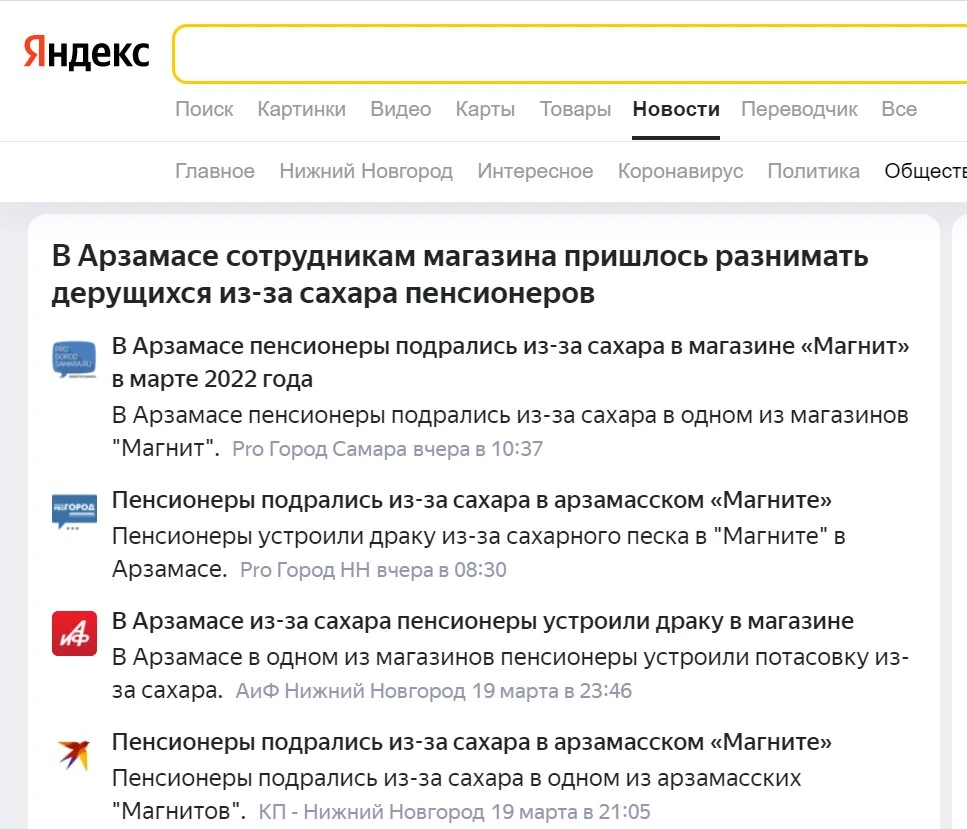Open the main headline about Арзамас сахар
The image size is (967, 829).
click(x=460, y=274)
